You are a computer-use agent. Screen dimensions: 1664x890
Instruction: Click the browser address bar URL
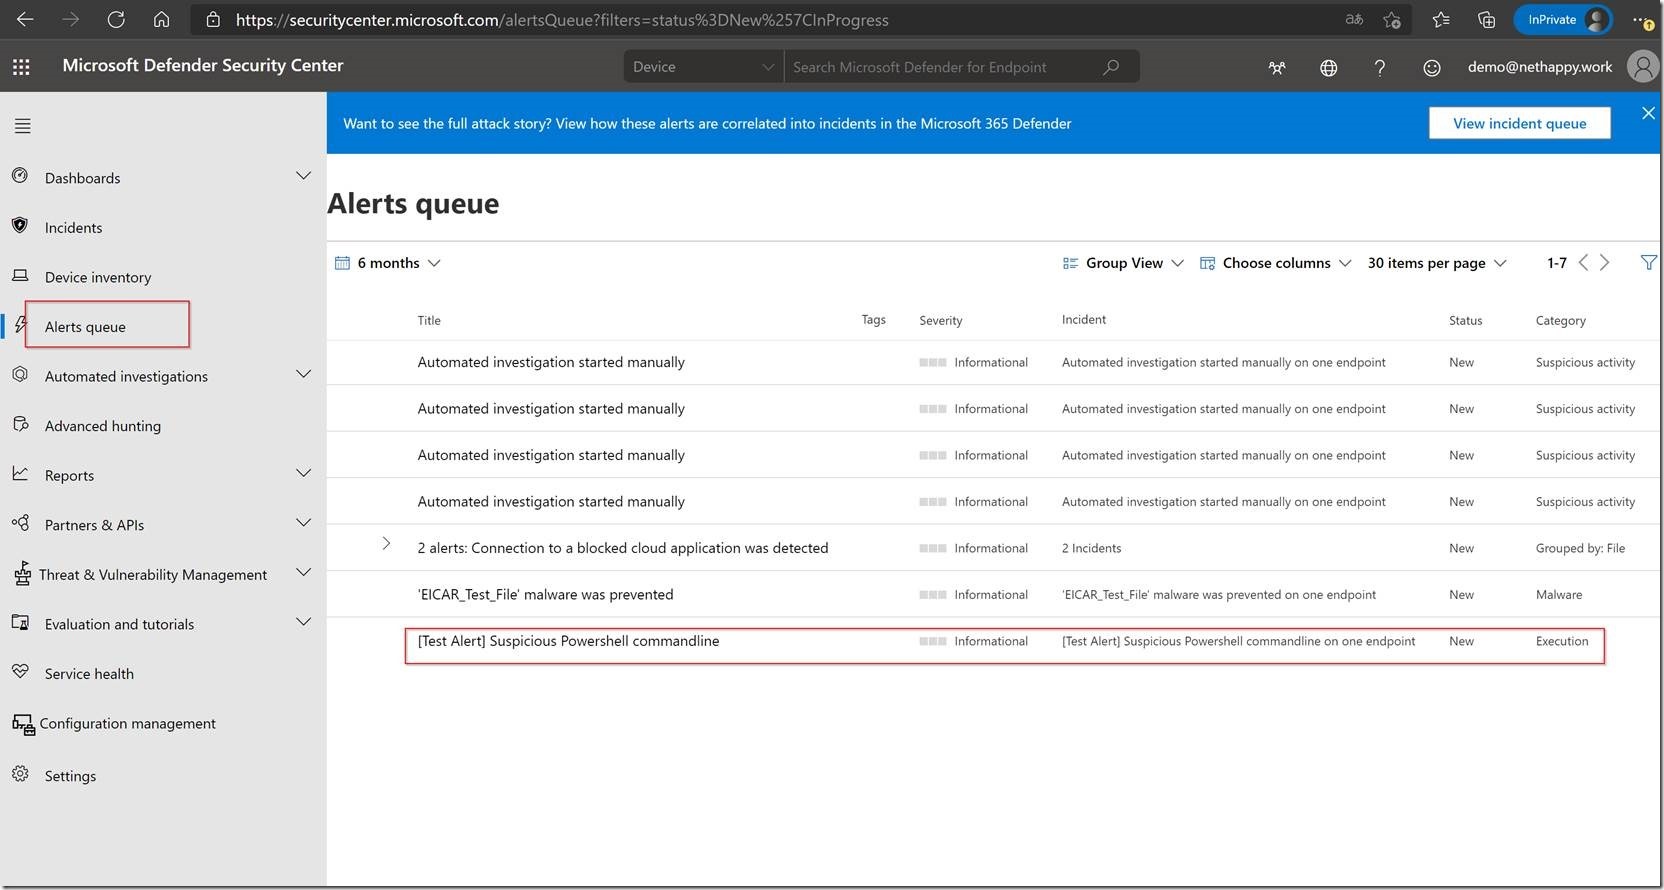[562, 20]
